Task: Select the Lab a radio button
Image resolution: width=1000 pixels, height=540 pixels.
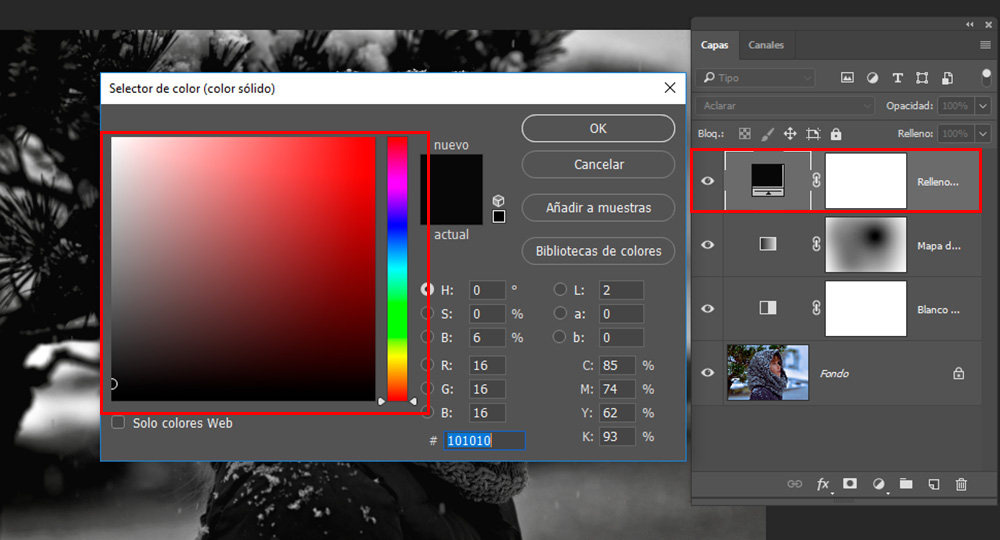Action: coord(560,313)
